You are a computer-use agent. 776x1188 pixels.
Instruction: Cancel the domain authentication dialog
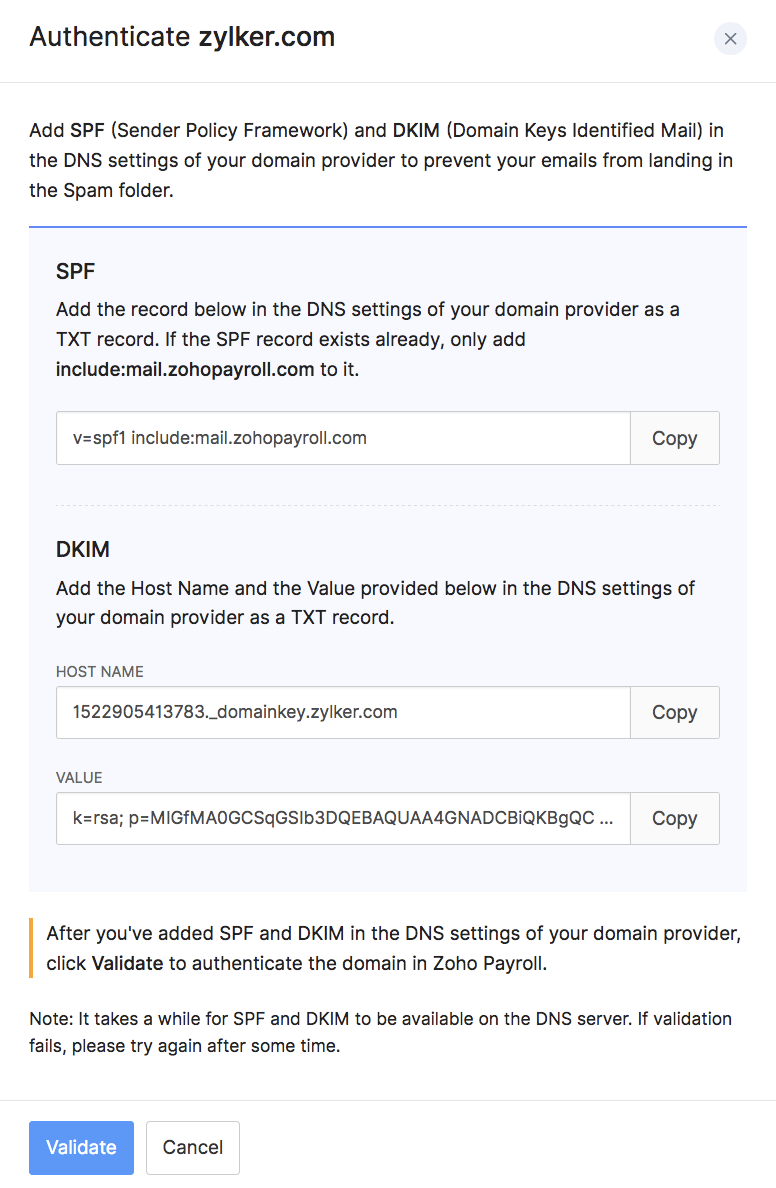pyautogui.click(x=192, y=1147)
